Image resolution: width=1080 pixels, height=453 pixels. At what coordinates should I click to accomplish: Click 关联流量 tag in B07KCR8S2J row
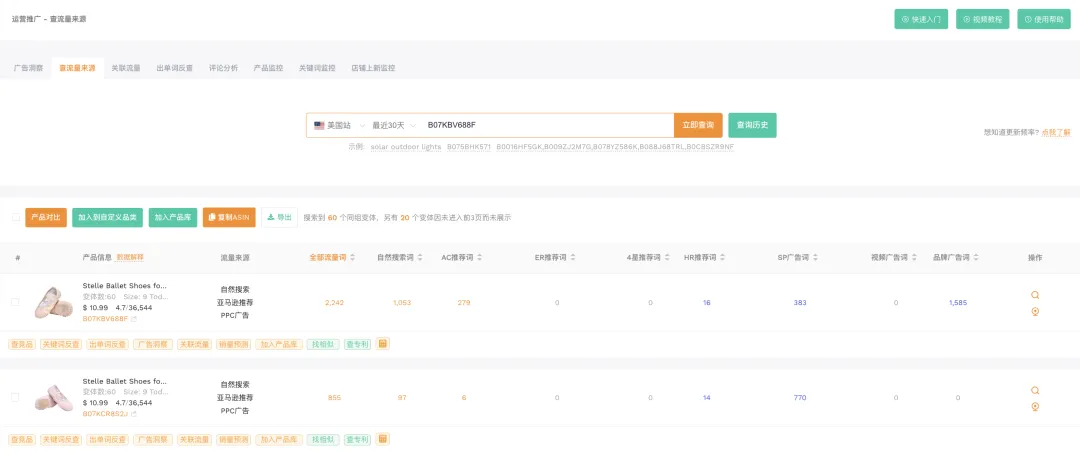[193, 439]
